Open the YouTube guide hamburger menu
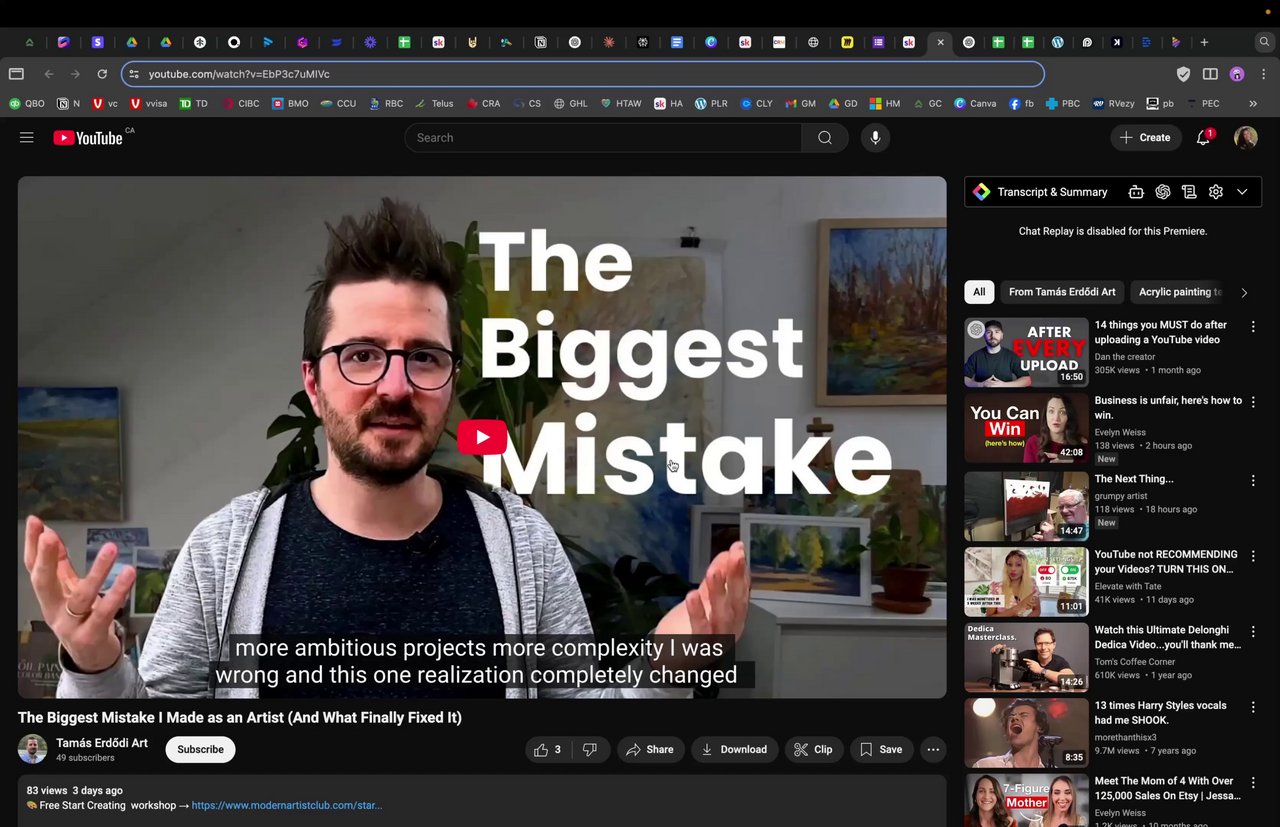Screen dimensions: 1280x827 (27, 138)
